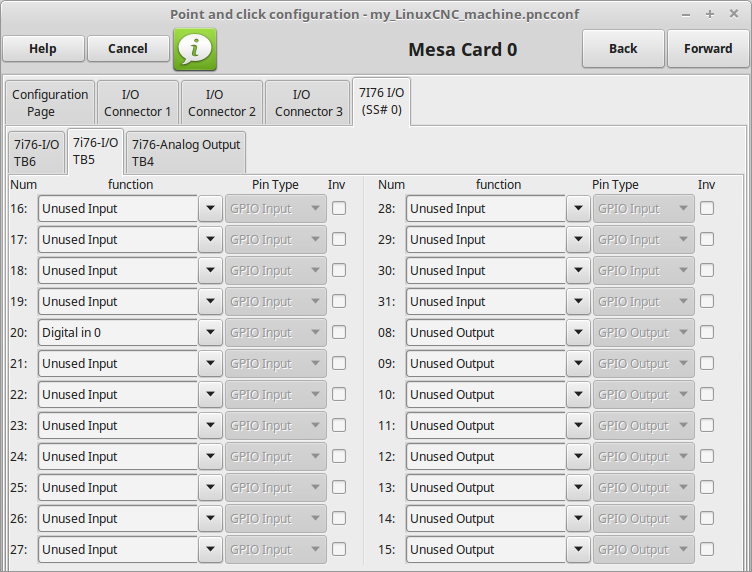Screen dimensions: 752x572
Task: Open the I/O Connector 1 tab
Action: tap(138, 103)
